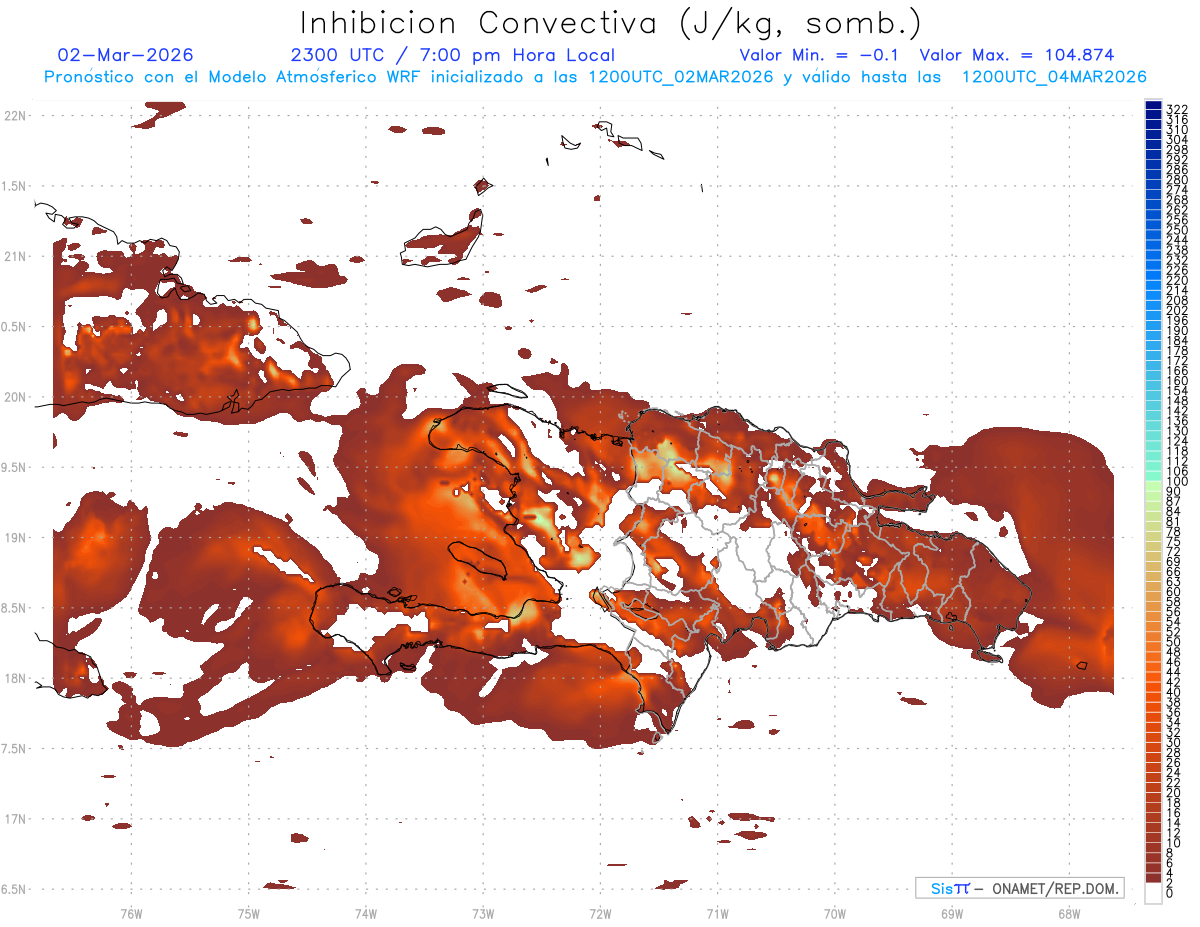Click the '22N' latitude label
Screen dimensions: 1200x927
[15, 116]
